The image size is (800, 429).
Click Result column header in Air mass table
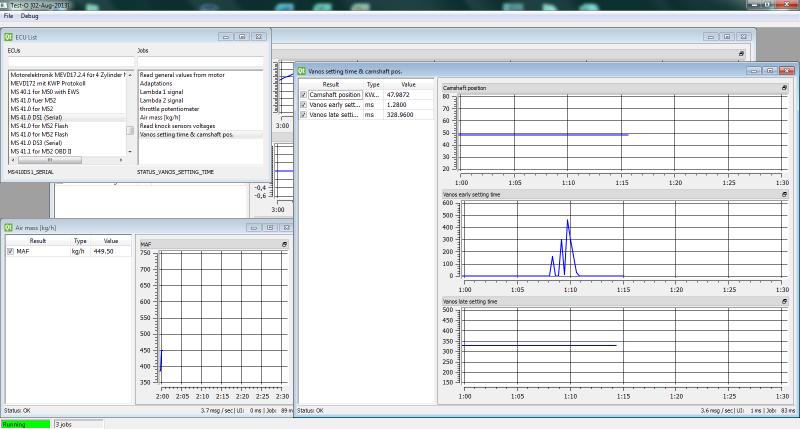[x=38, y=241]
